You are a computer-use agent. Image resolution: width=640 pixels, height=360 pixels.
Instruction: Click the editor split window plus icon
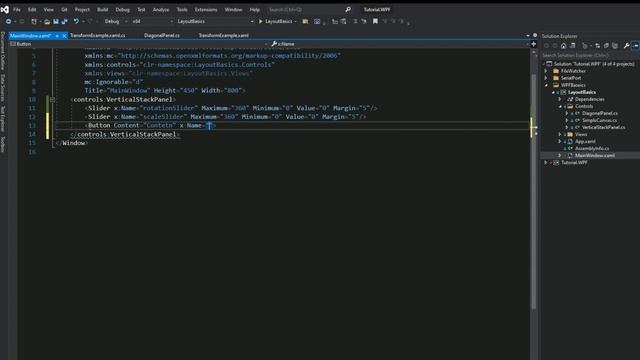coord(533,44)
